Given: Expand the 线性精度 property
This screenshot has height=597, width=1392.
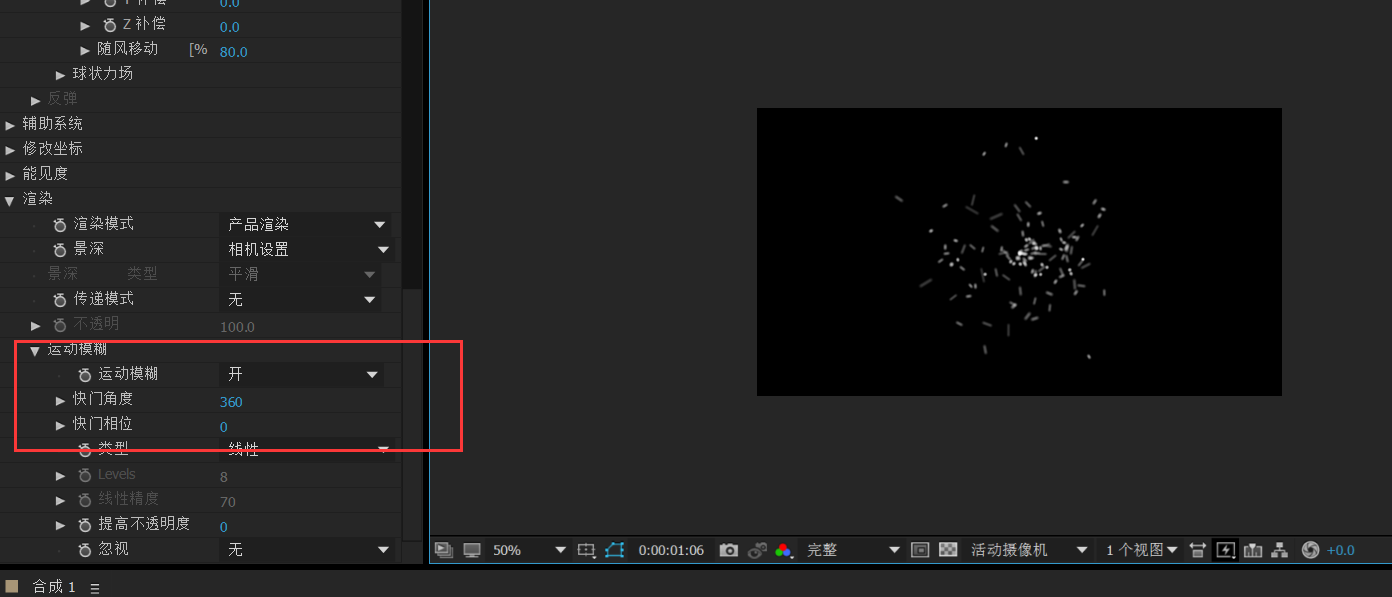Looking at the screenshot, I should tap(61, 500).
